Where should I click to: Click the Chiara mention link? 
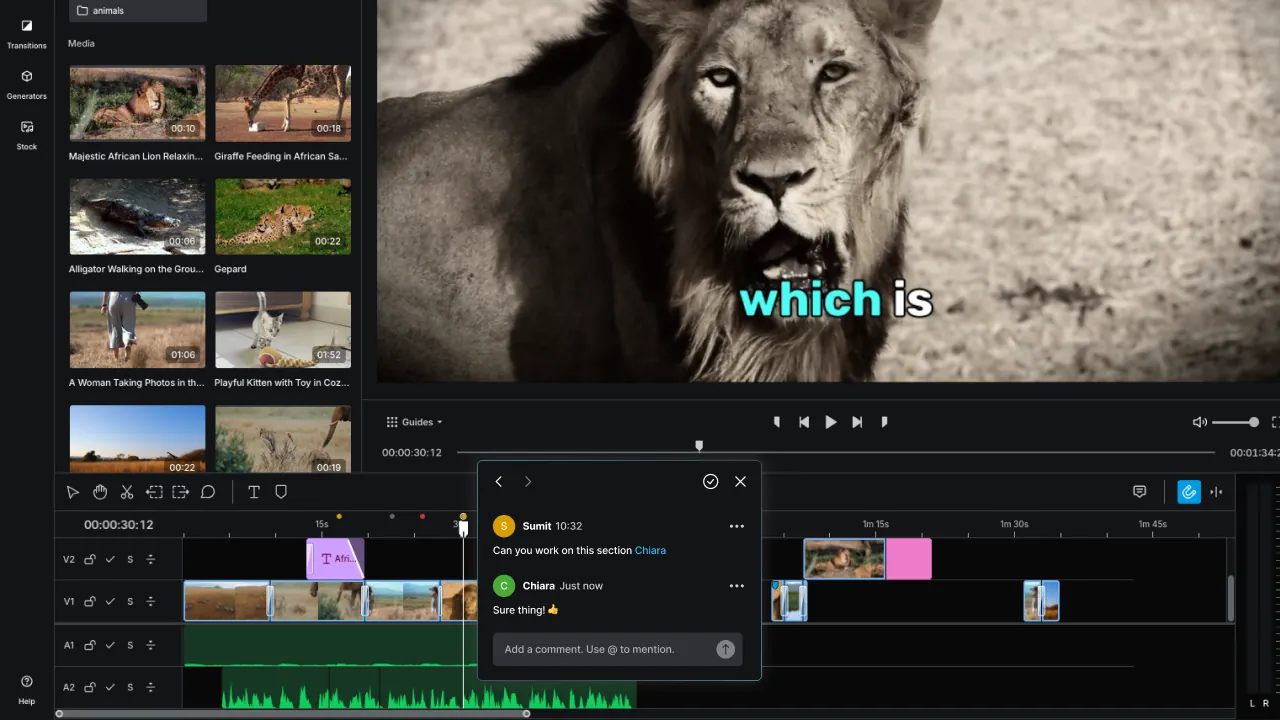tap(650, 550)
